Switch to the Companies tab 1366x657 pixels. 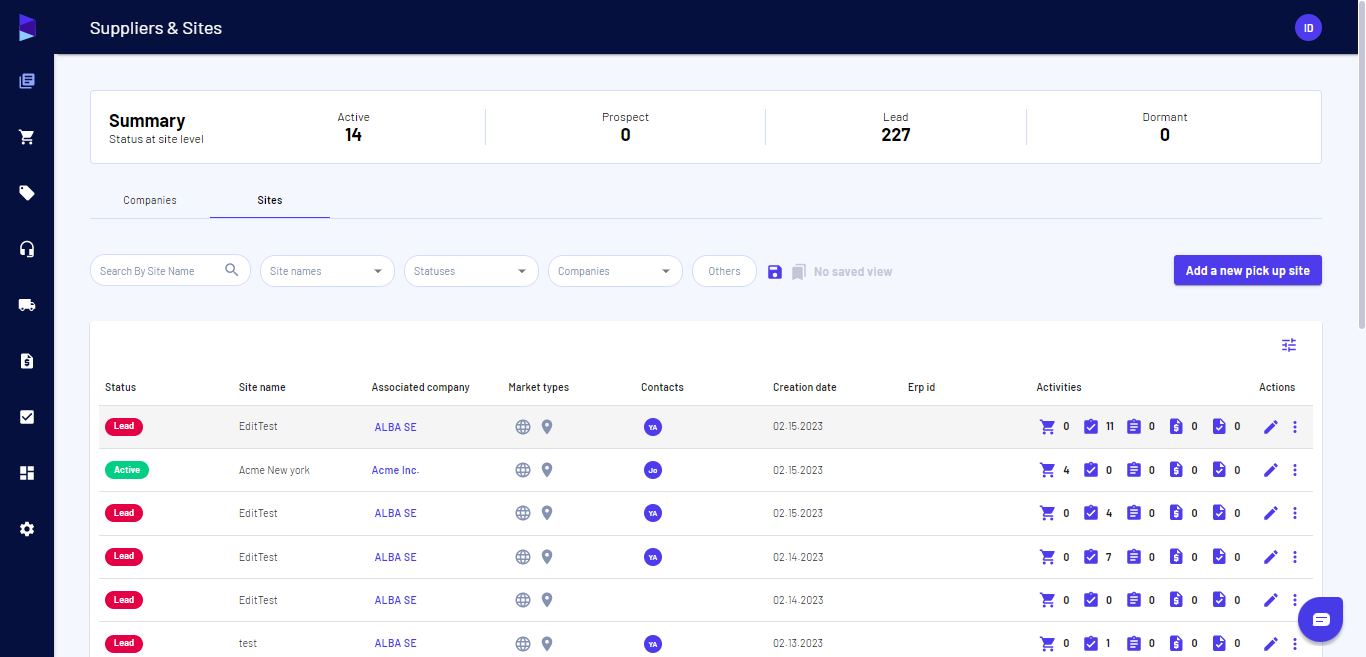[x=150, y=200]
